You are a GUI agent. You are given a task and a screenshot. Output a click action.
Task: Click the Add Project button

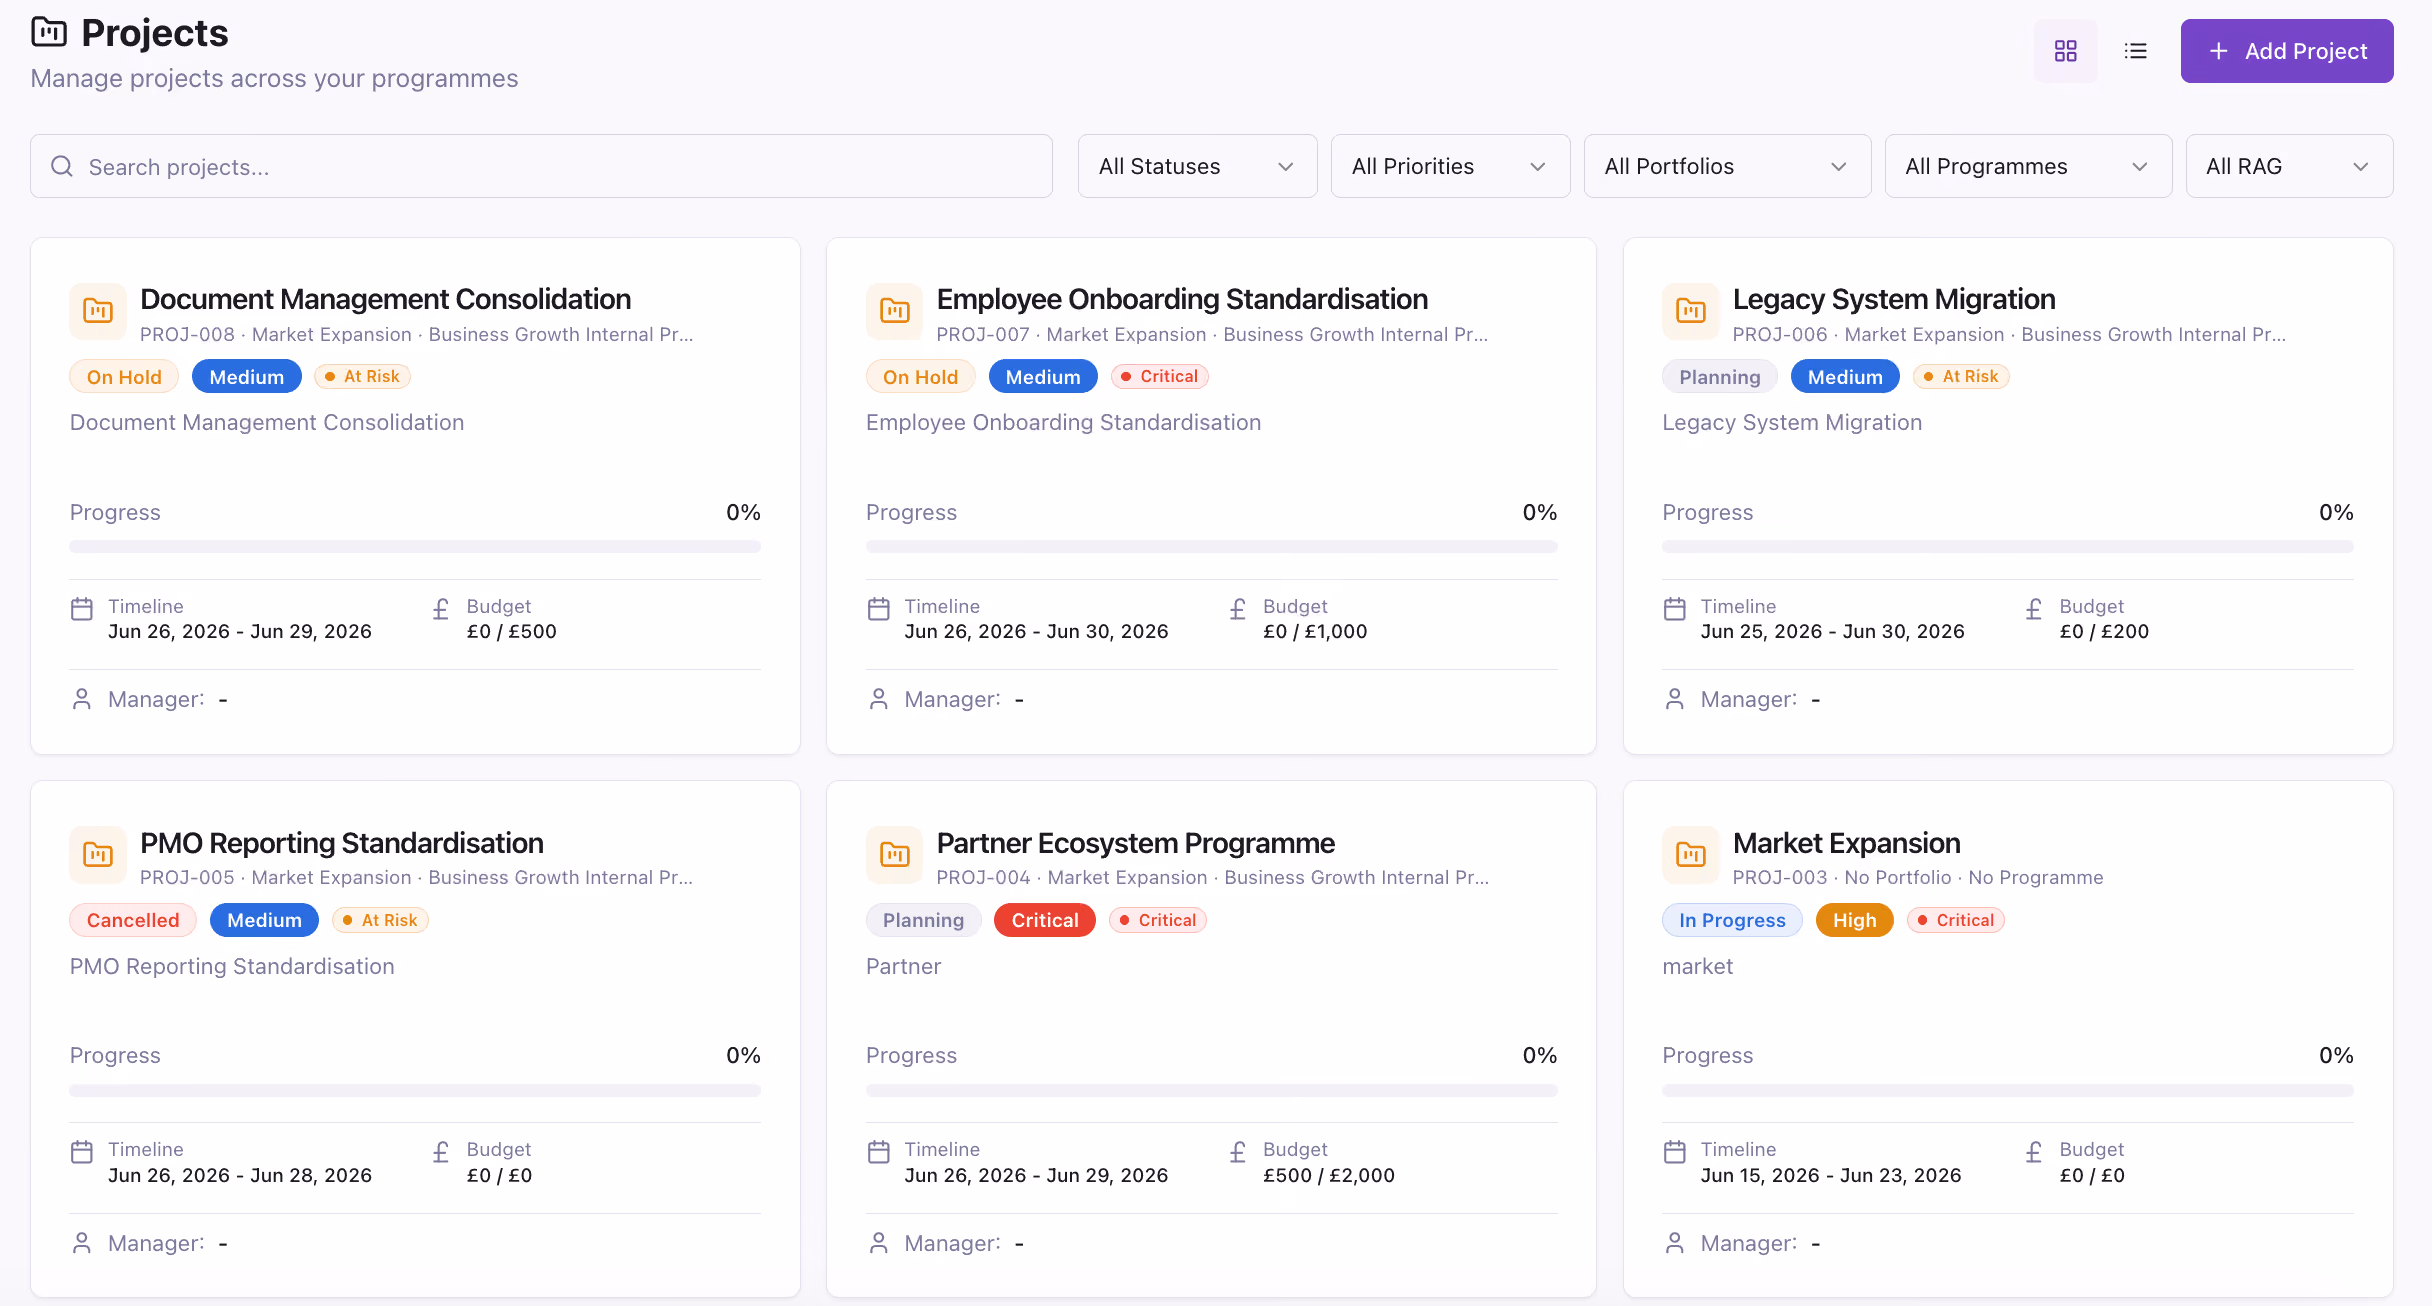[x=2286, y=51]
